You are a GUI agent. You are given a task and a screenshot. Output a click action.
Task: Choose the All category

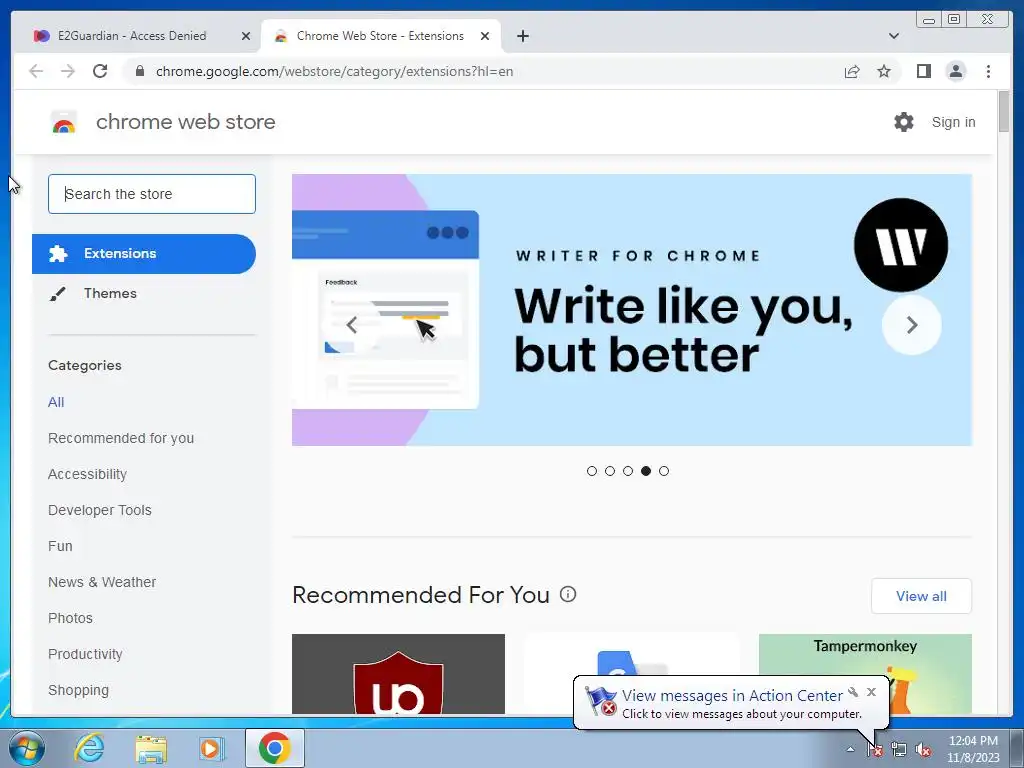56,402
